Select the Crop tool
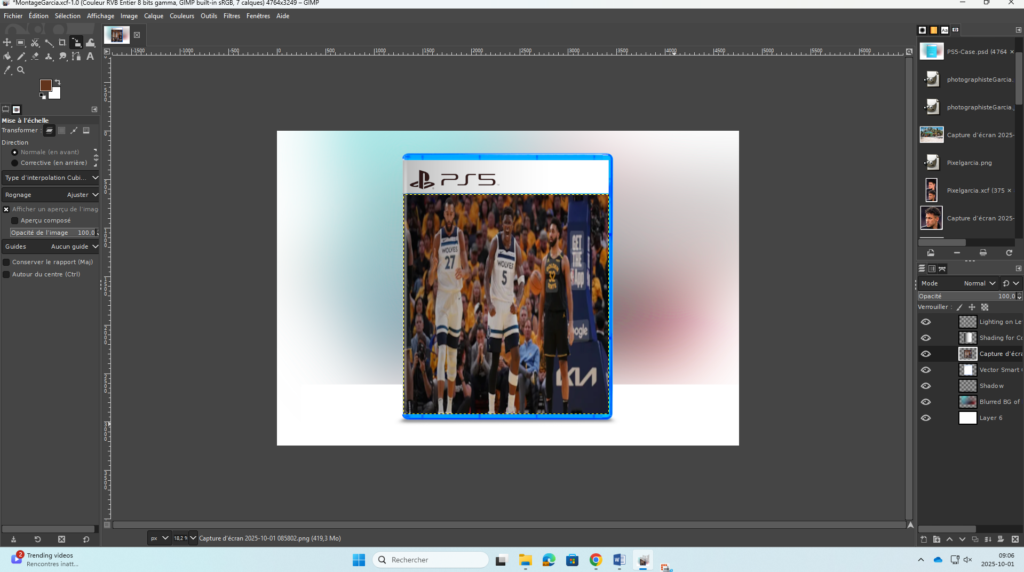 (62, 43)
